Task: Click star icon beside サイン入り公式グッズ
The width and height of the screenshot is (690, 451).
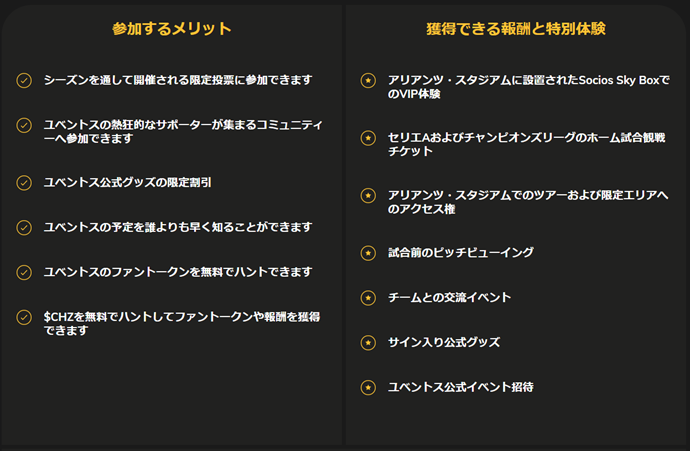Action: pyautogui.click(x=368, y=343)
